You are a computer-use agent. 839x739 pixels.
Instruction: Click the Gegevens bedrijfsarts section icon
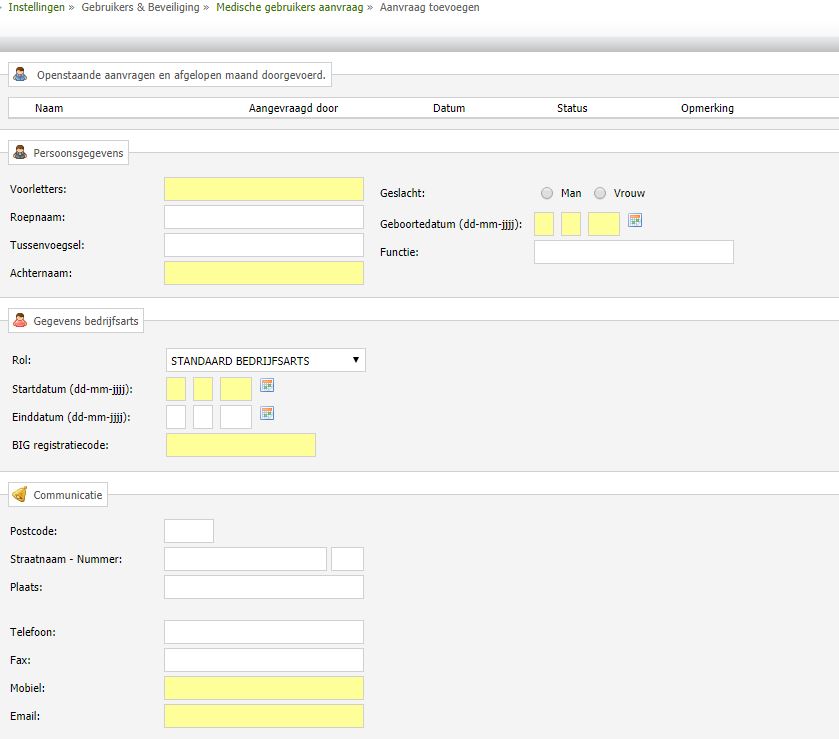coord(20,321)
